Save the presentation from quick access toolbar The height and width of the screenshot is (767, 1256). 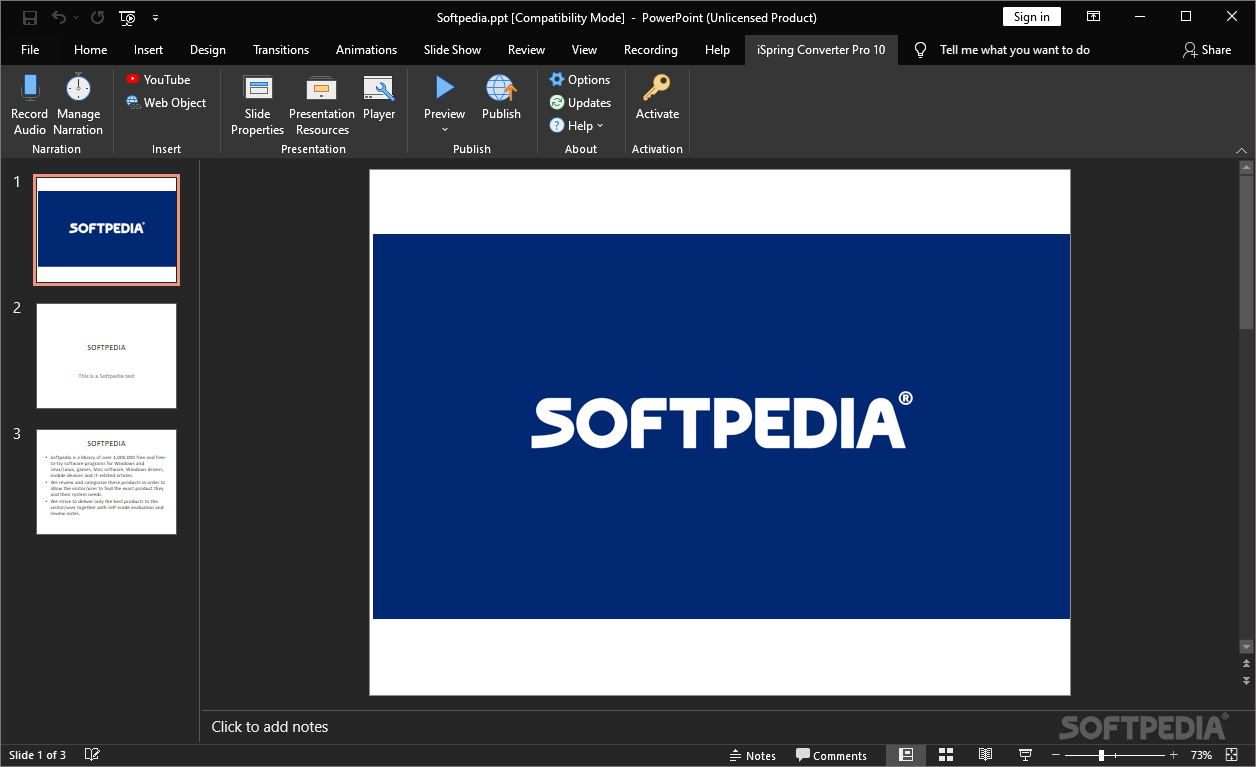click(x=30, y=17)
